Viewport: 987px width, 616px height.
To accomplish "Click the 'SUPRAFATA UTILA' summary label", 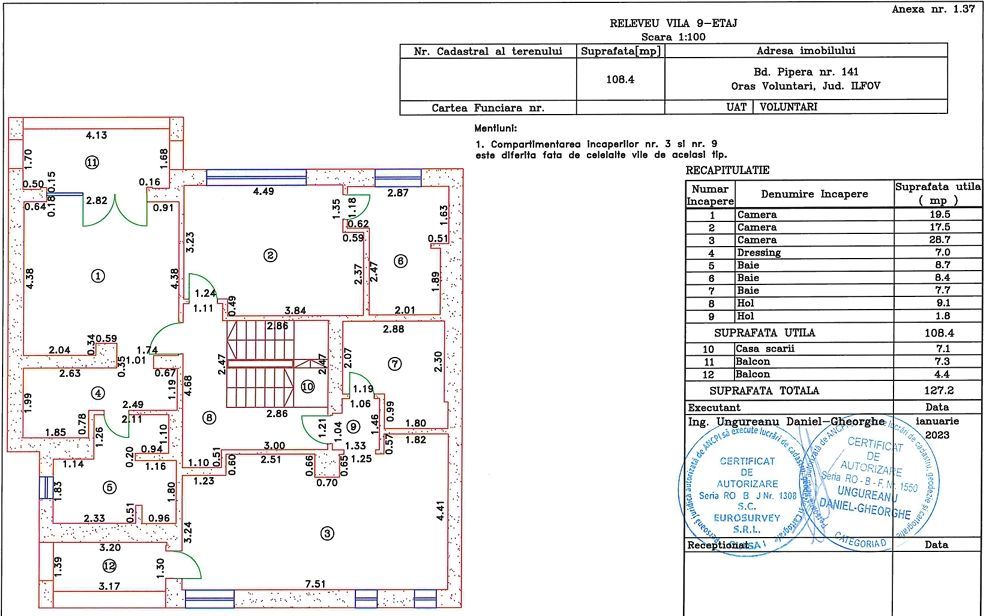I will 764,333.
